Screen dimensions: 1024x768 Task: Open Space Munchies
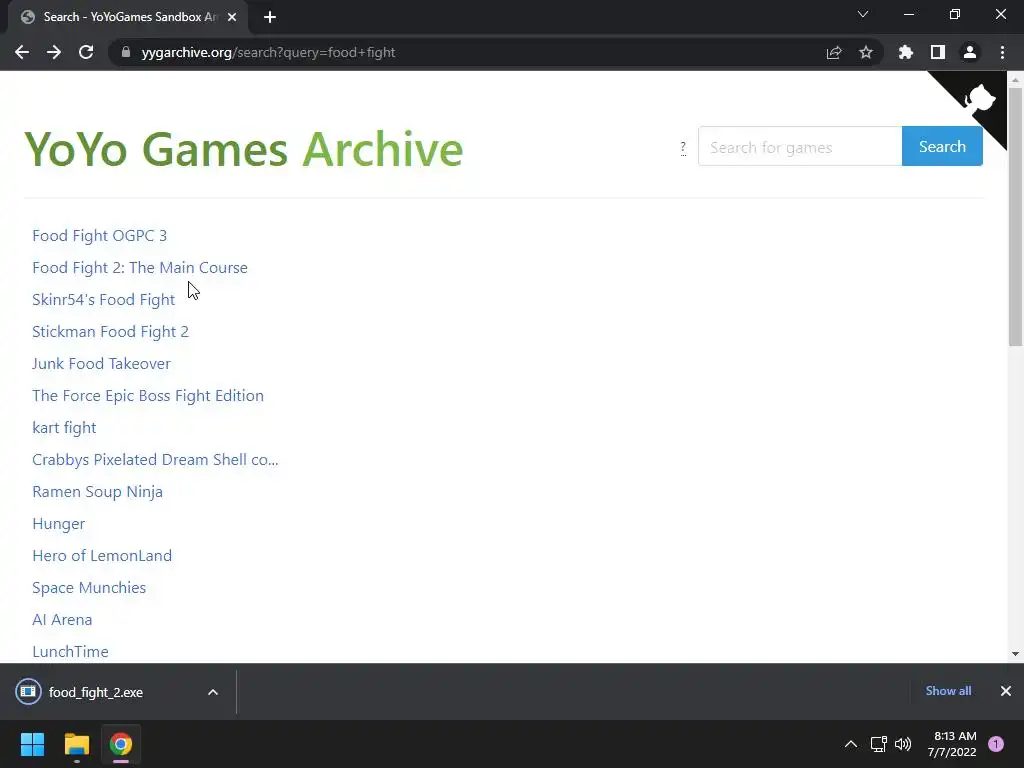[x=89, y=588]
